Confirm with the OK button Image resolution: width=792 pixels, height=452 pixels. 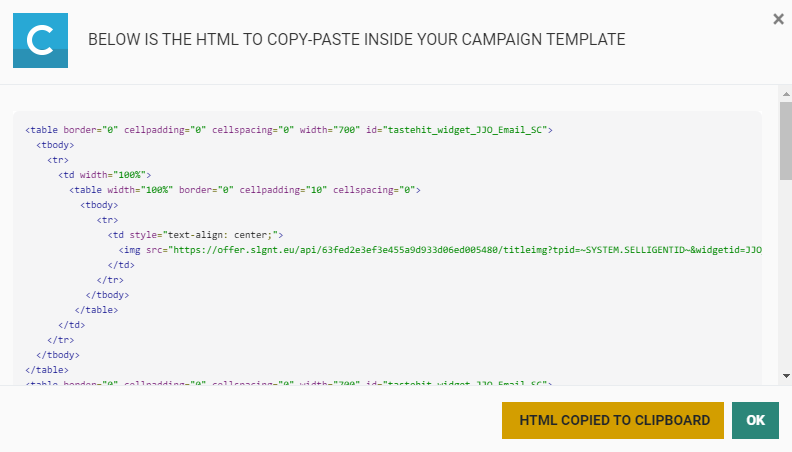tap(755, 420)
